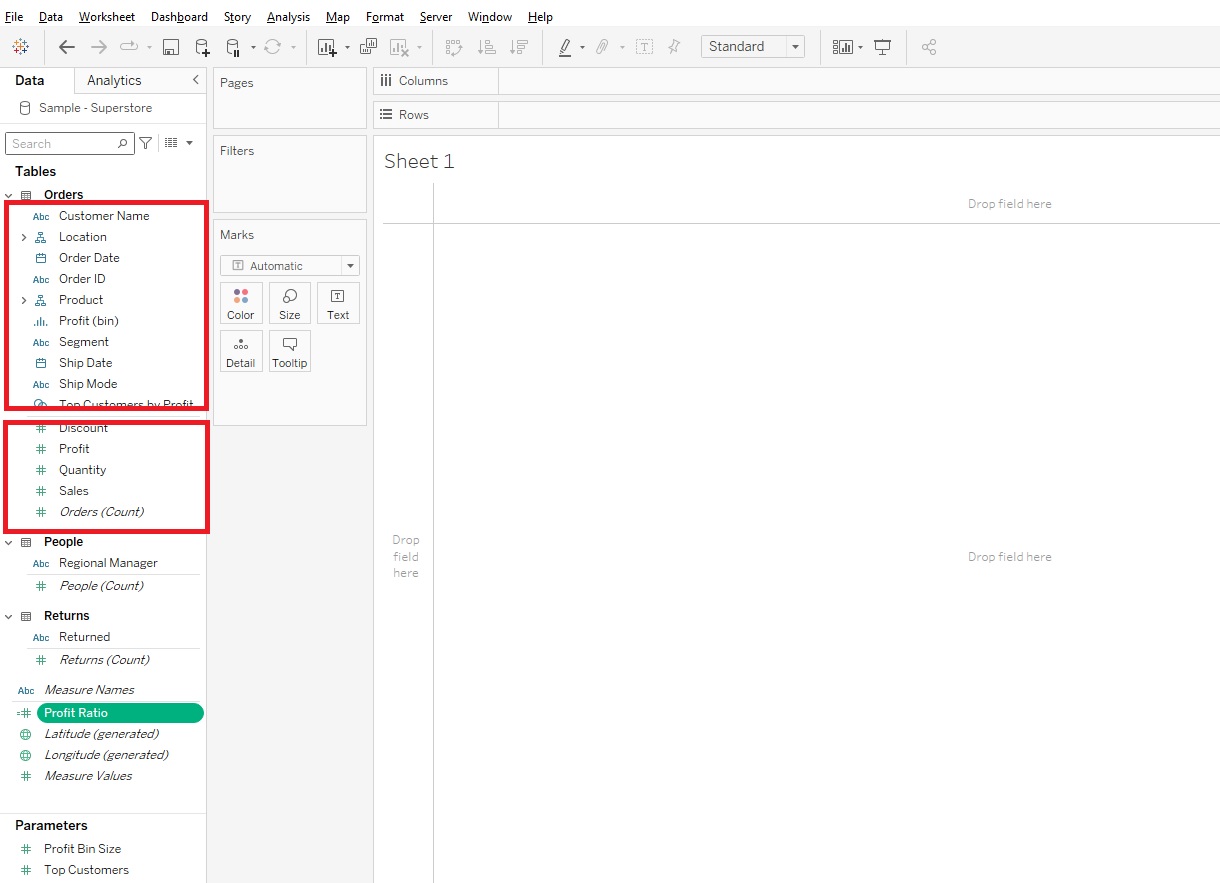Viewport: 1220px width, 883px height.
Task: Click the Undo back arrow
Action: pyautogui.click(x=67, y=47)
